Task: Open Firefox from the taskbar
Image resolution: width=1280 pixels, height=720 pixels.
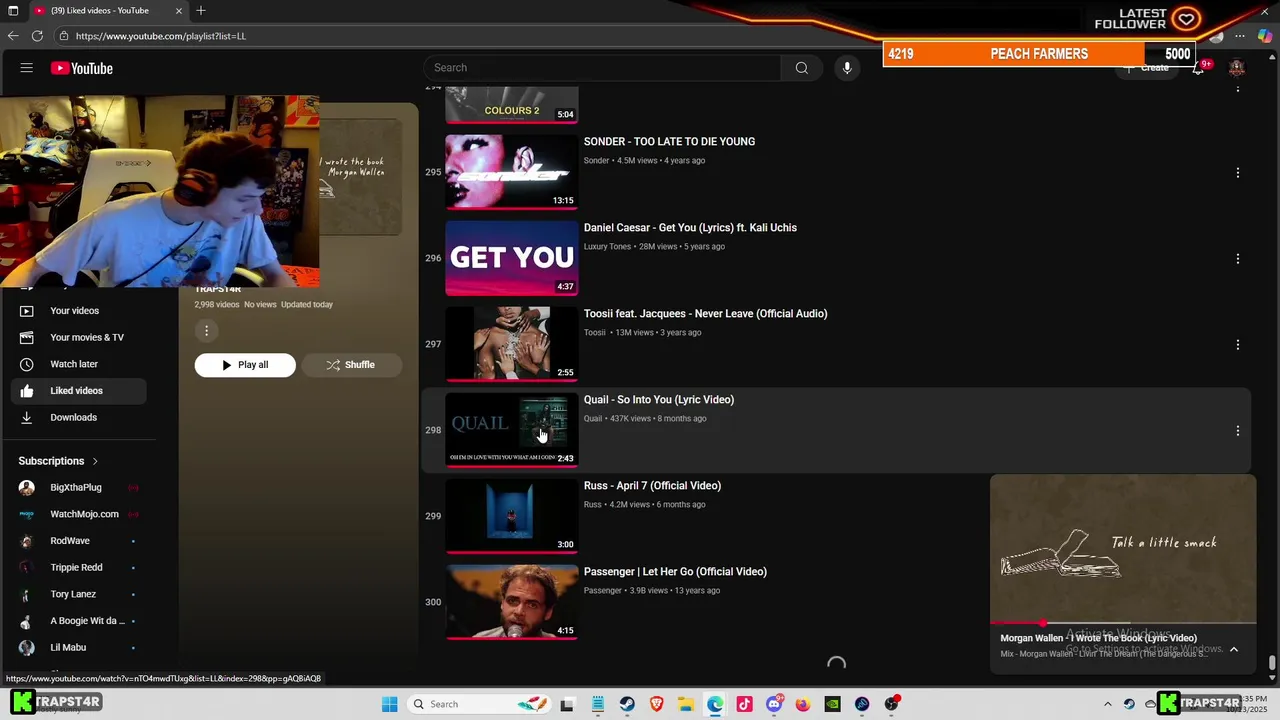Action: coord(803,704)
